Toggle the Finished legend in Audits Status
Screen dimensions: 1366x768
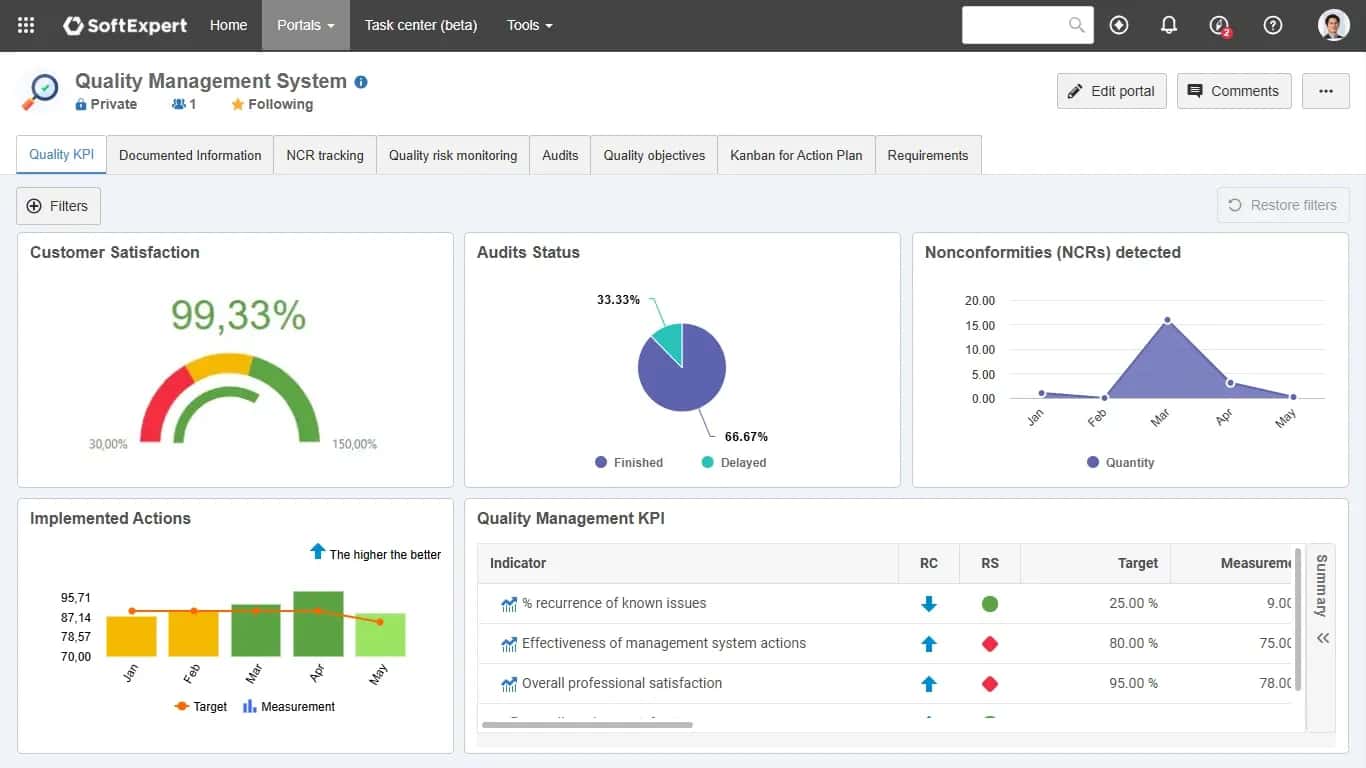[x=629, y=462]
